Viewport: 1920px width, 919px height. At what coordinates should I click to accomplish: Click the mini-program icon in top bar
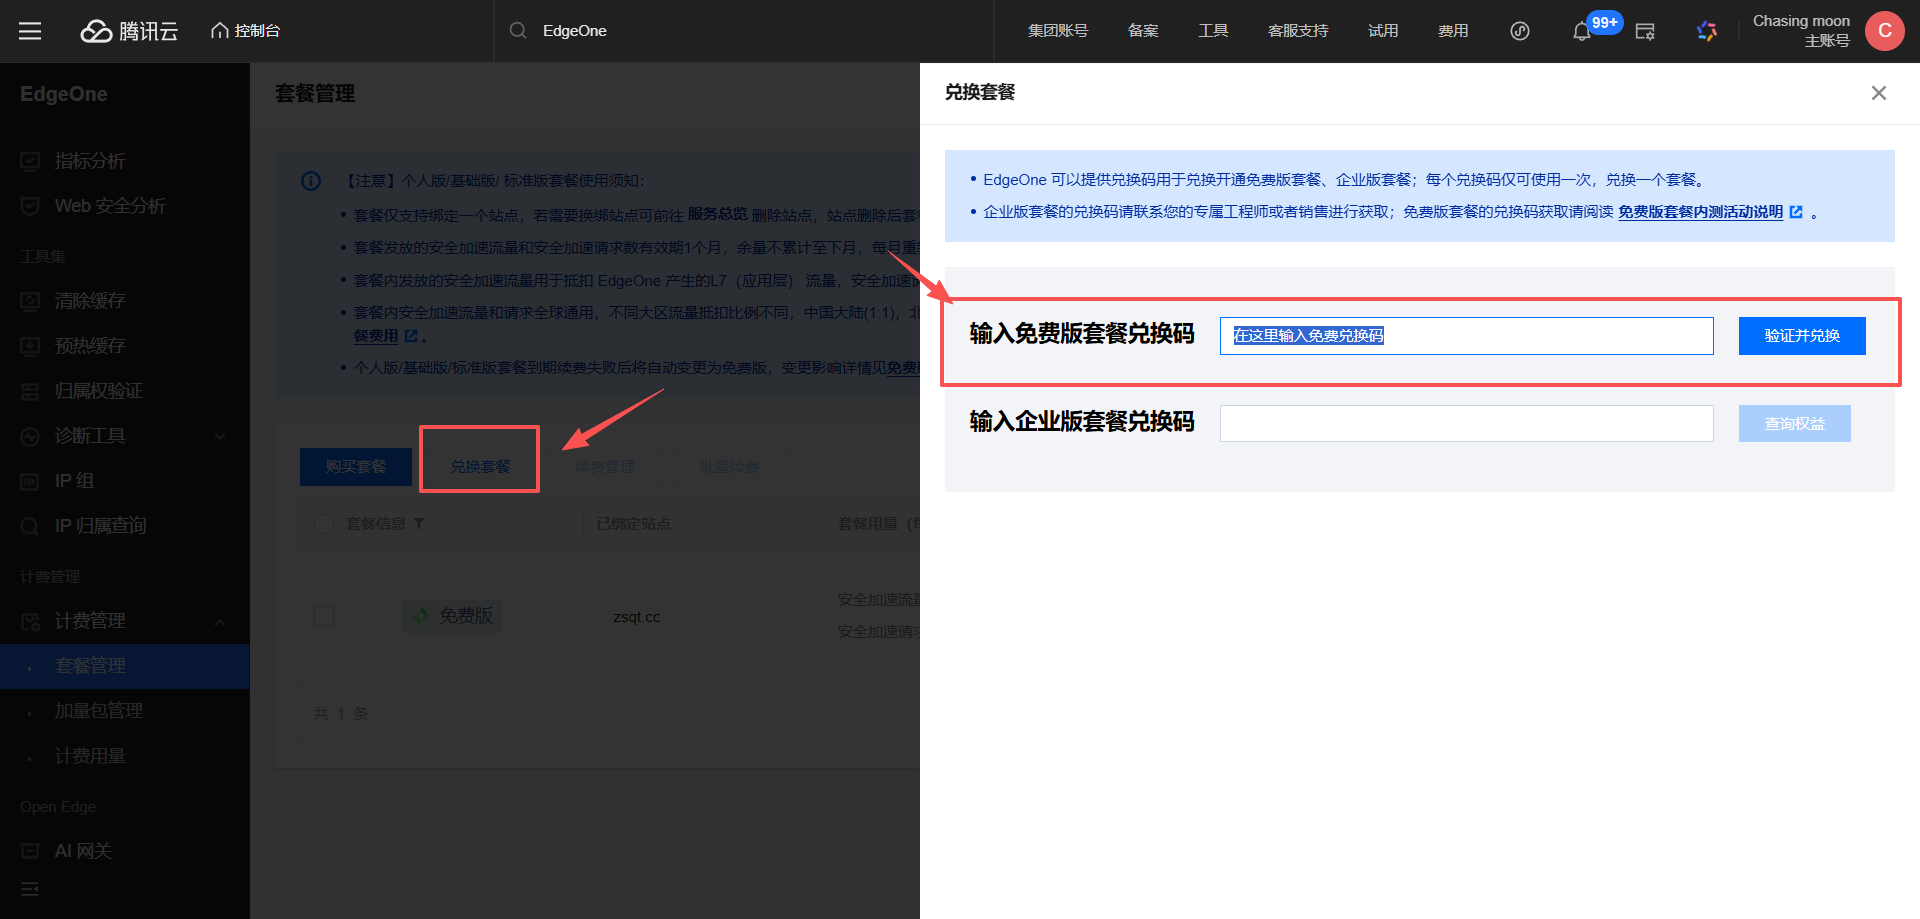point(1520,31)
